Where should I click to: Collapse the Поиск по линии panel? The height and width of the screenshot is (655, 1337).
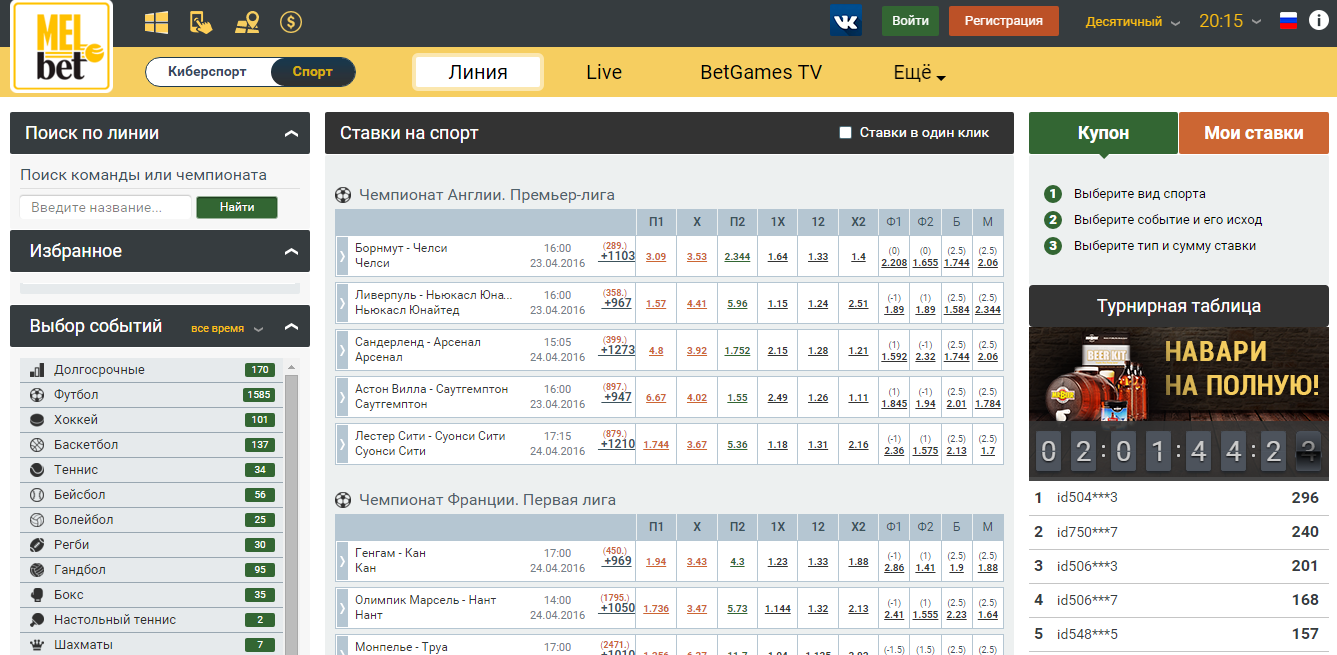click(x=290, y=133)
